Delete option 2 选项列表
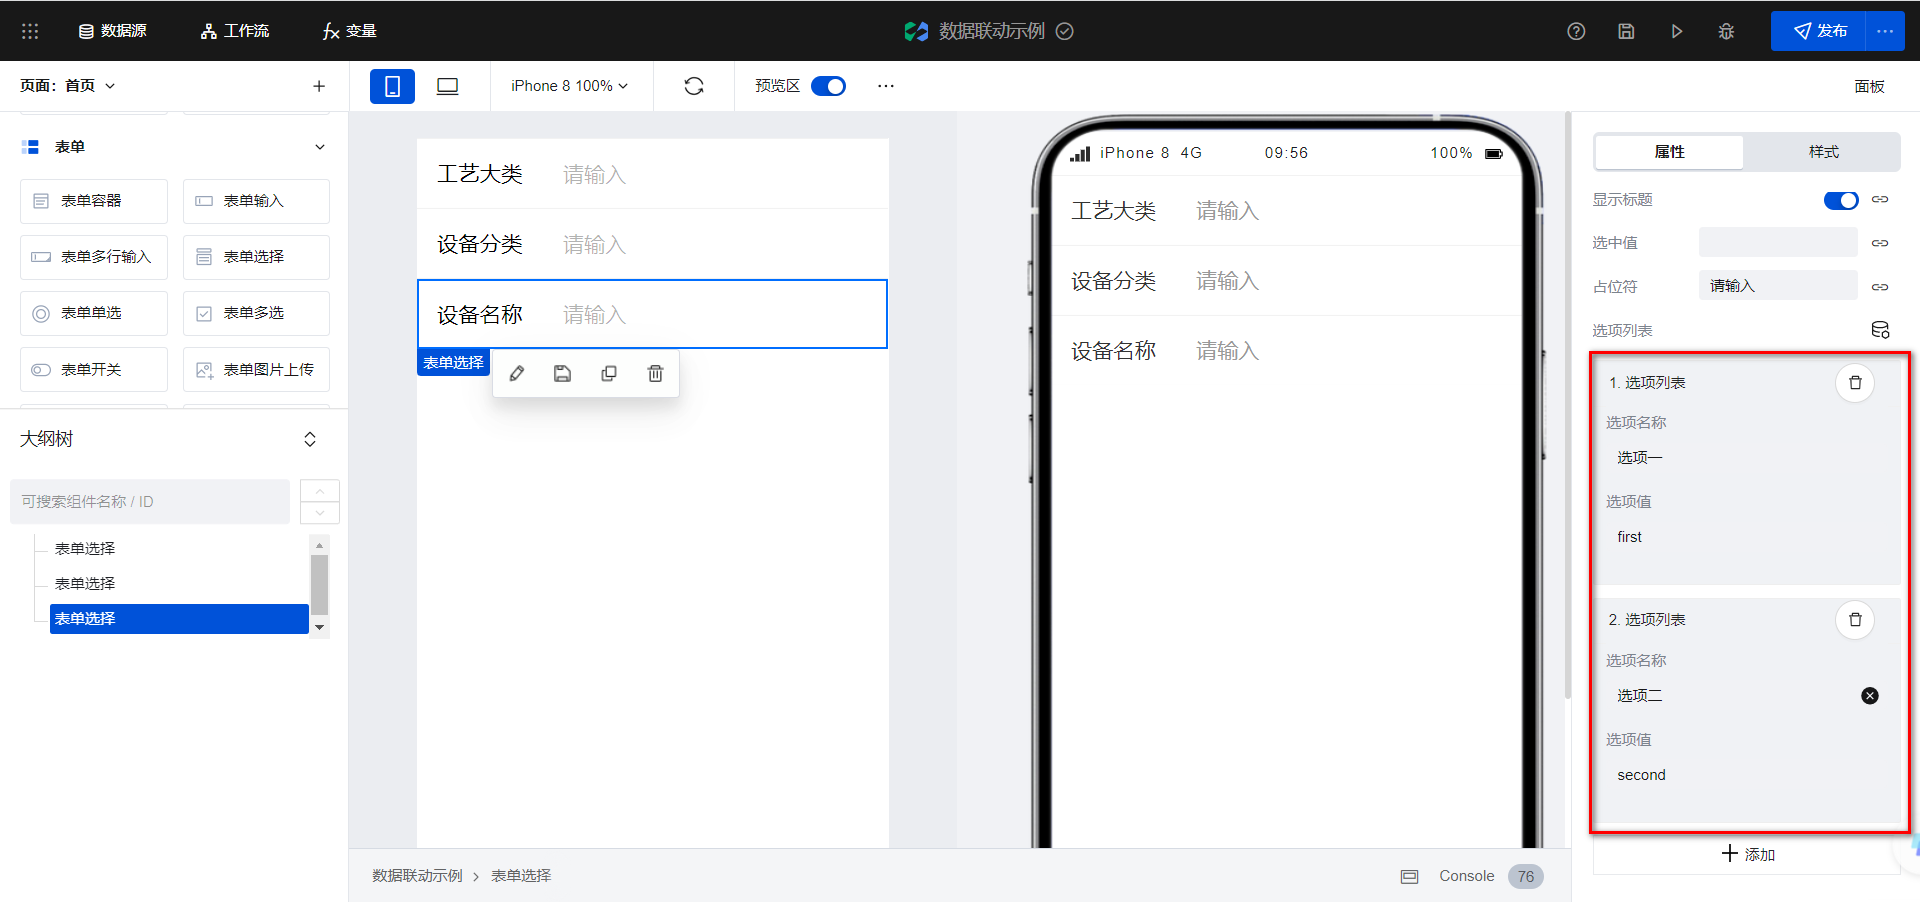The width and height of the screenshot is (1920, 902). pos(1855,620)
